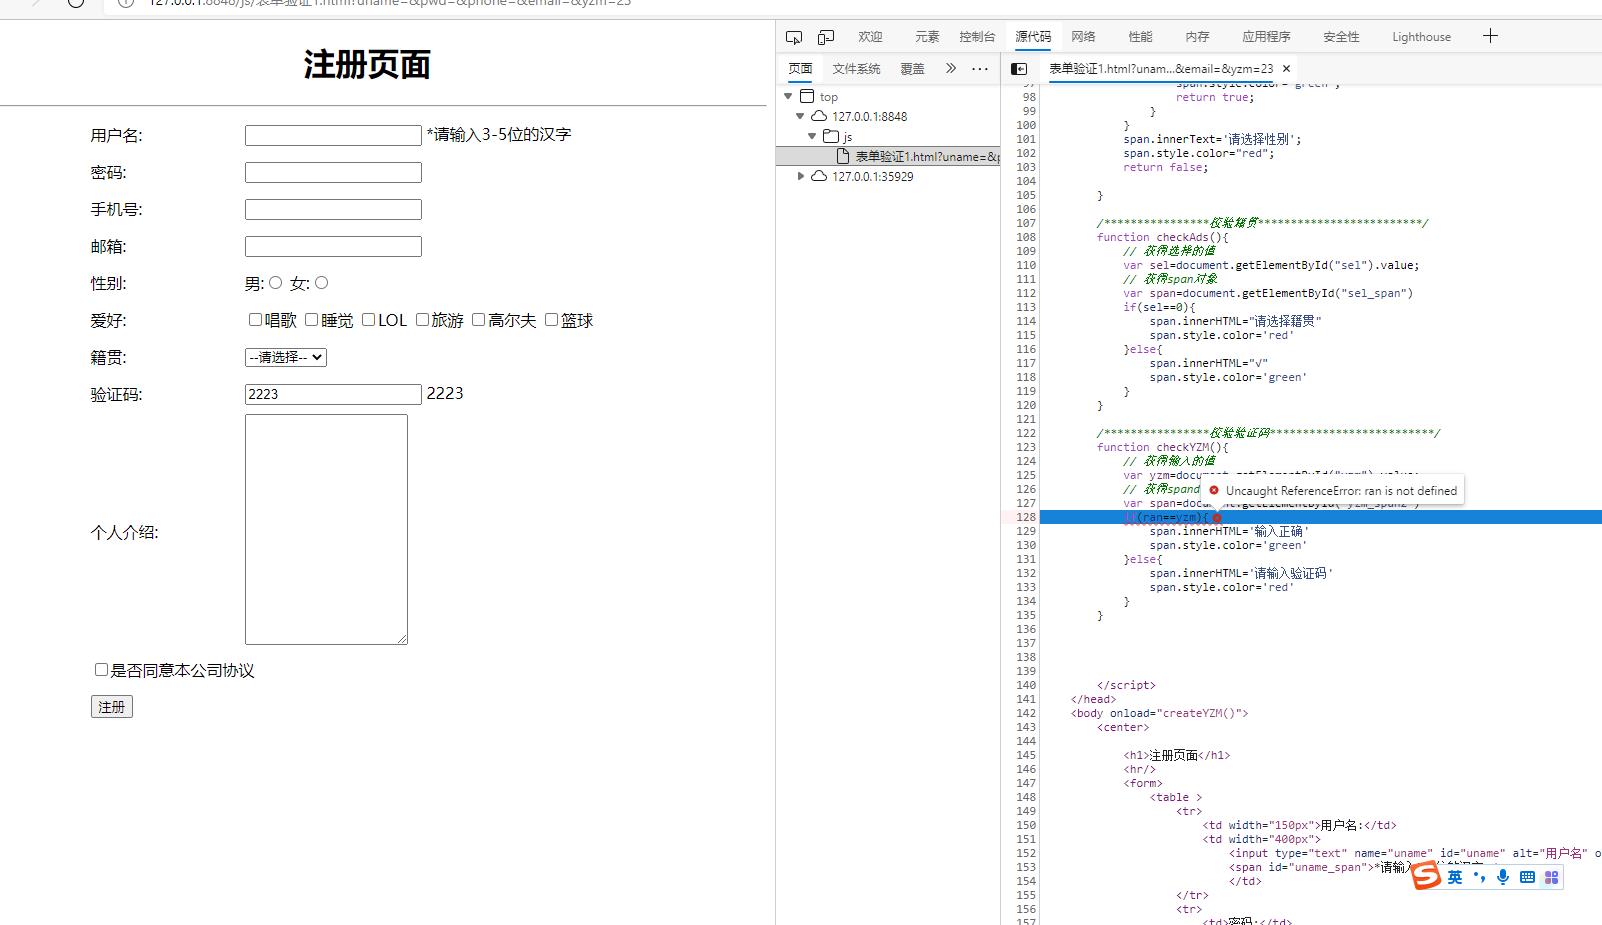This screenshot has height=925, width=1602.
Task: Click line number 142 in the gutter
Action: coord(1026,713)
